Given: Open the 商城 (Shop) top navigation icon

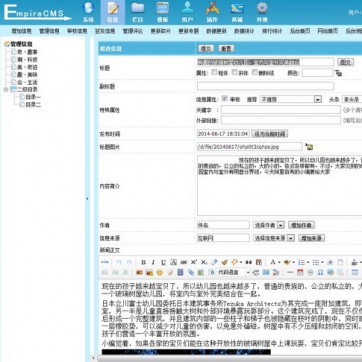Looking at the screenshot, I should click(x=237, y=12).
